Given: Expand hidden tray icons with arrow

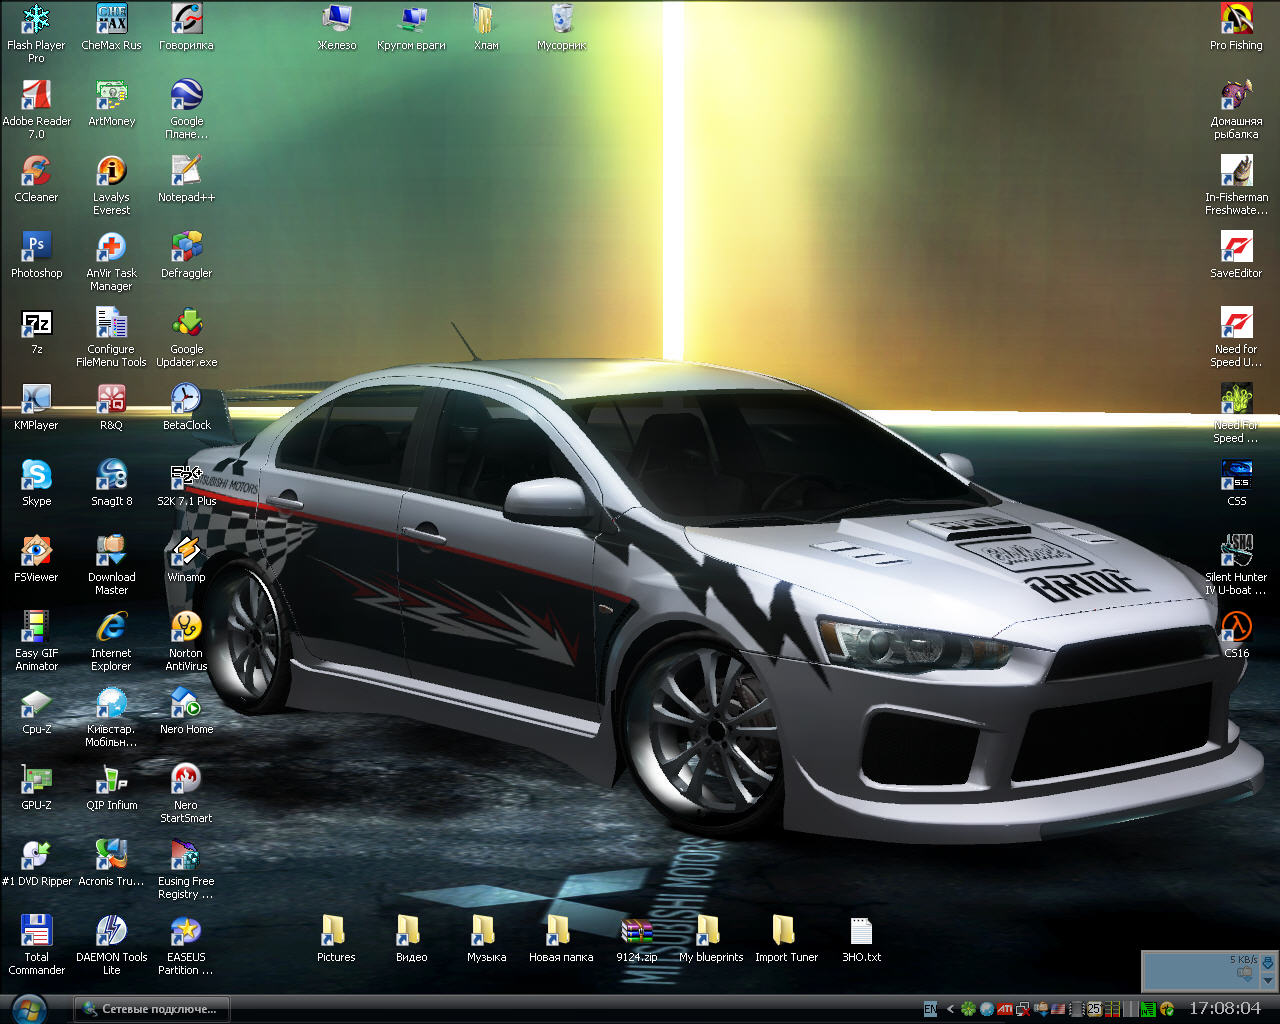Looking at the screenshot, I should pos(950,1009).
